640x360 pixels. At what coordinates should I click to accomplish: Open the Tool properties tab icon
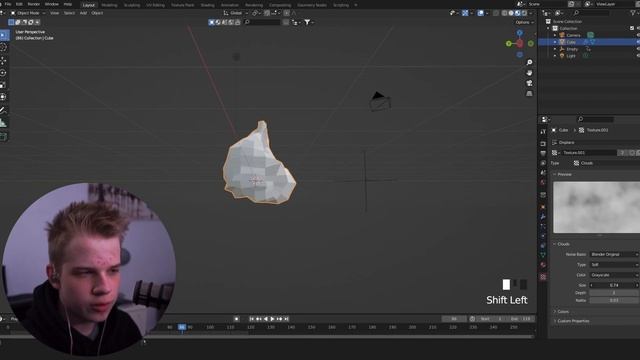click(x=543, y=132)
